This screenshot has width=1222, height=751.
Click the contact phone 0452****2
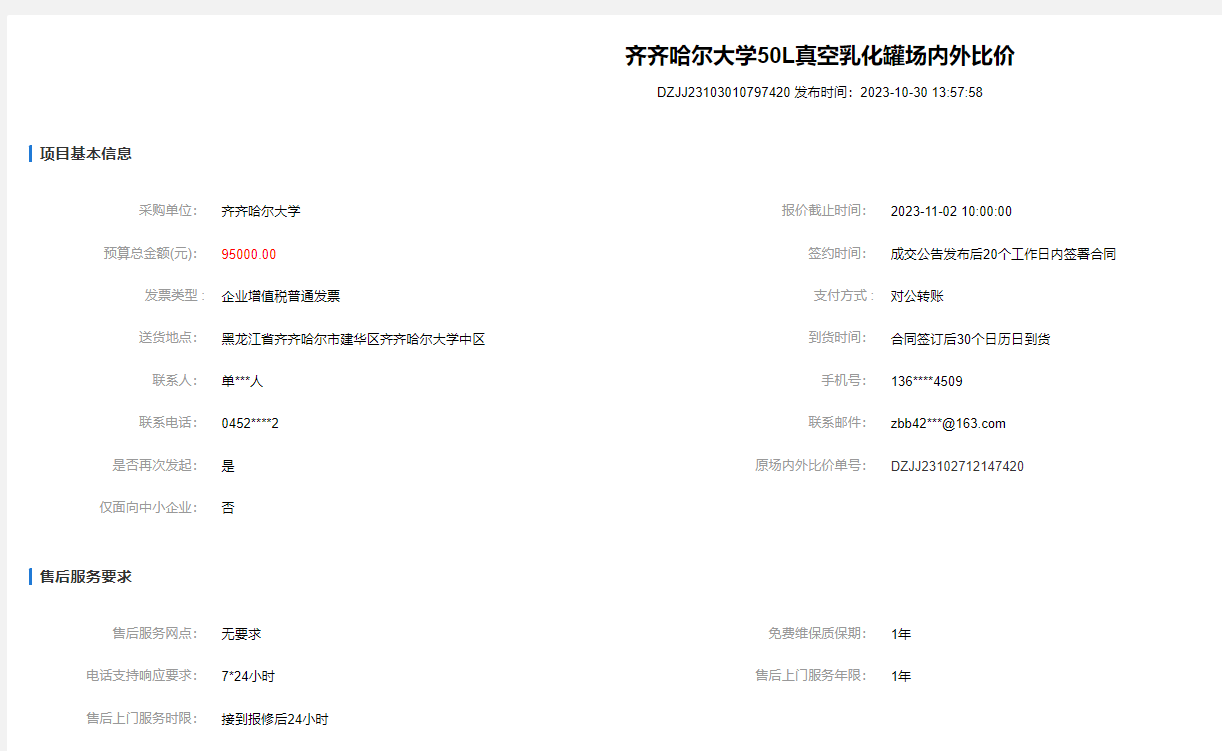250,424
